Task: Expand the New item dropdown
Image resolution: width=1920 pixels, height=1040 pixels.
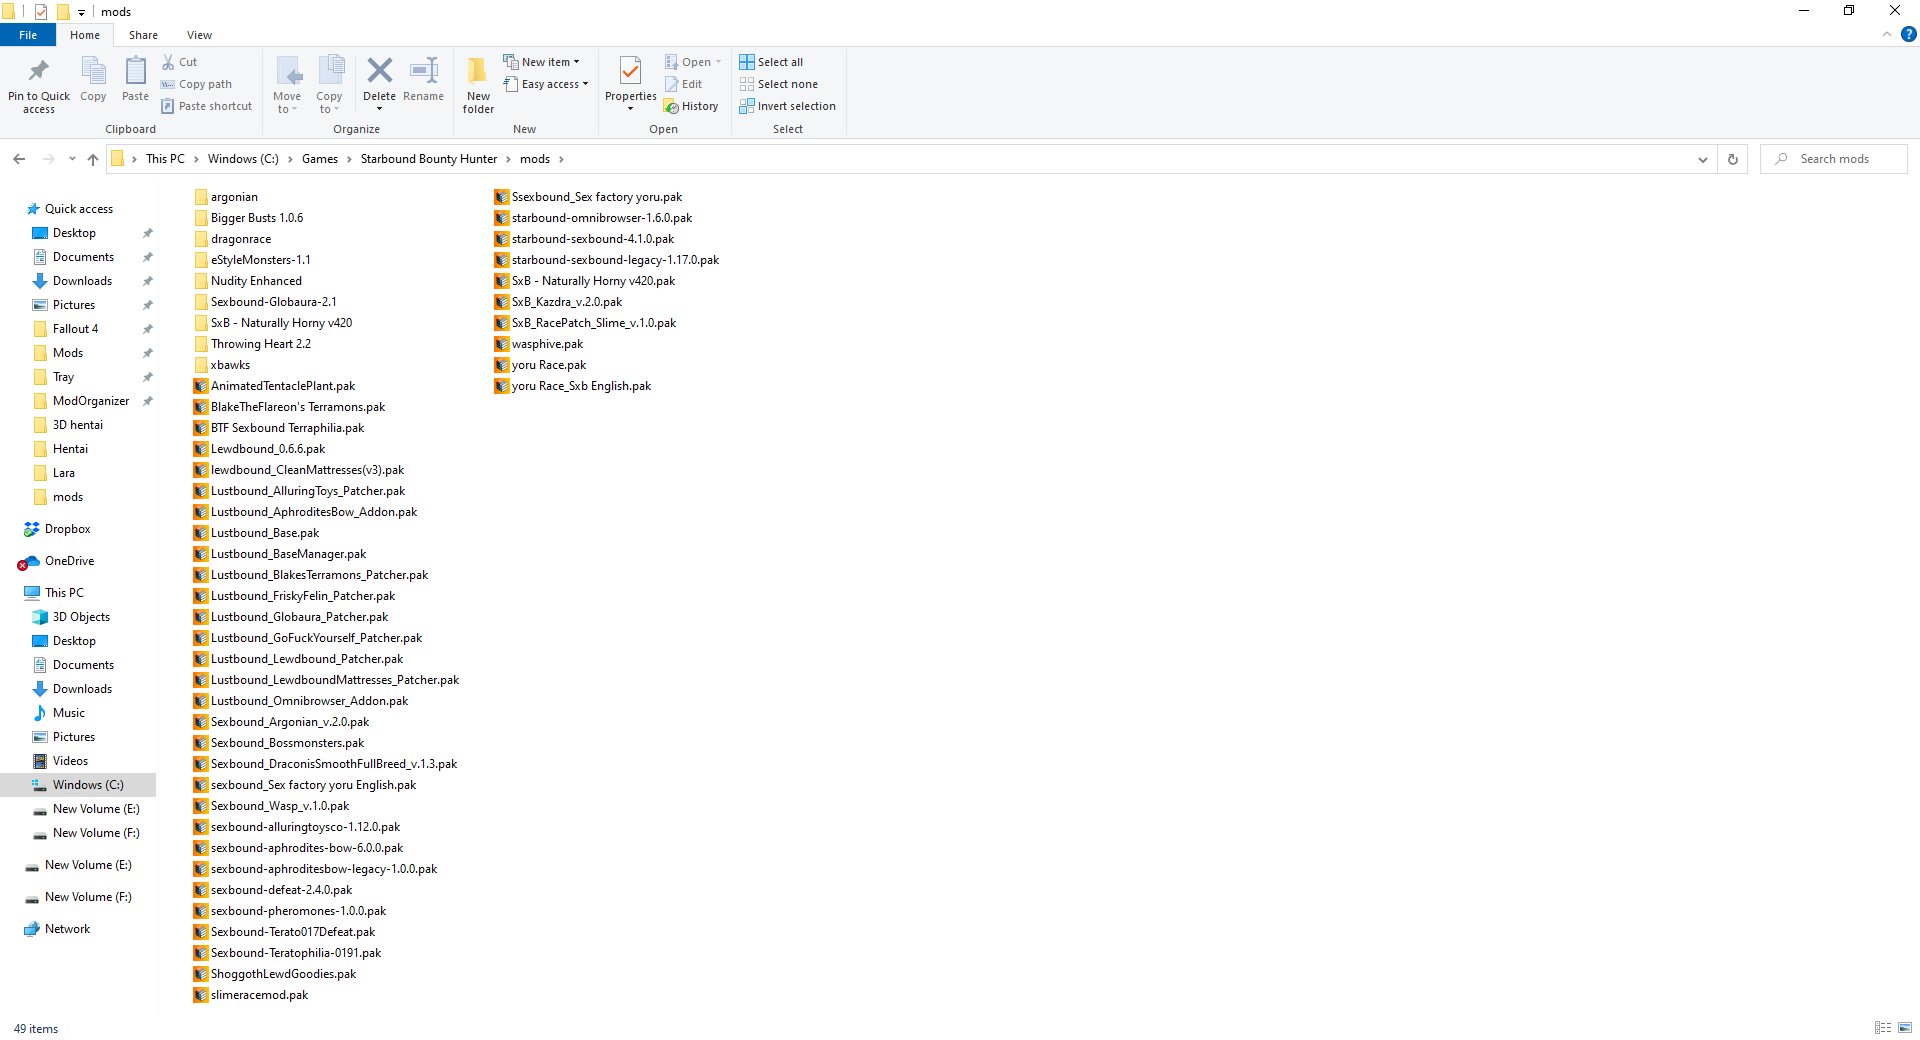Action: point(576,62)
